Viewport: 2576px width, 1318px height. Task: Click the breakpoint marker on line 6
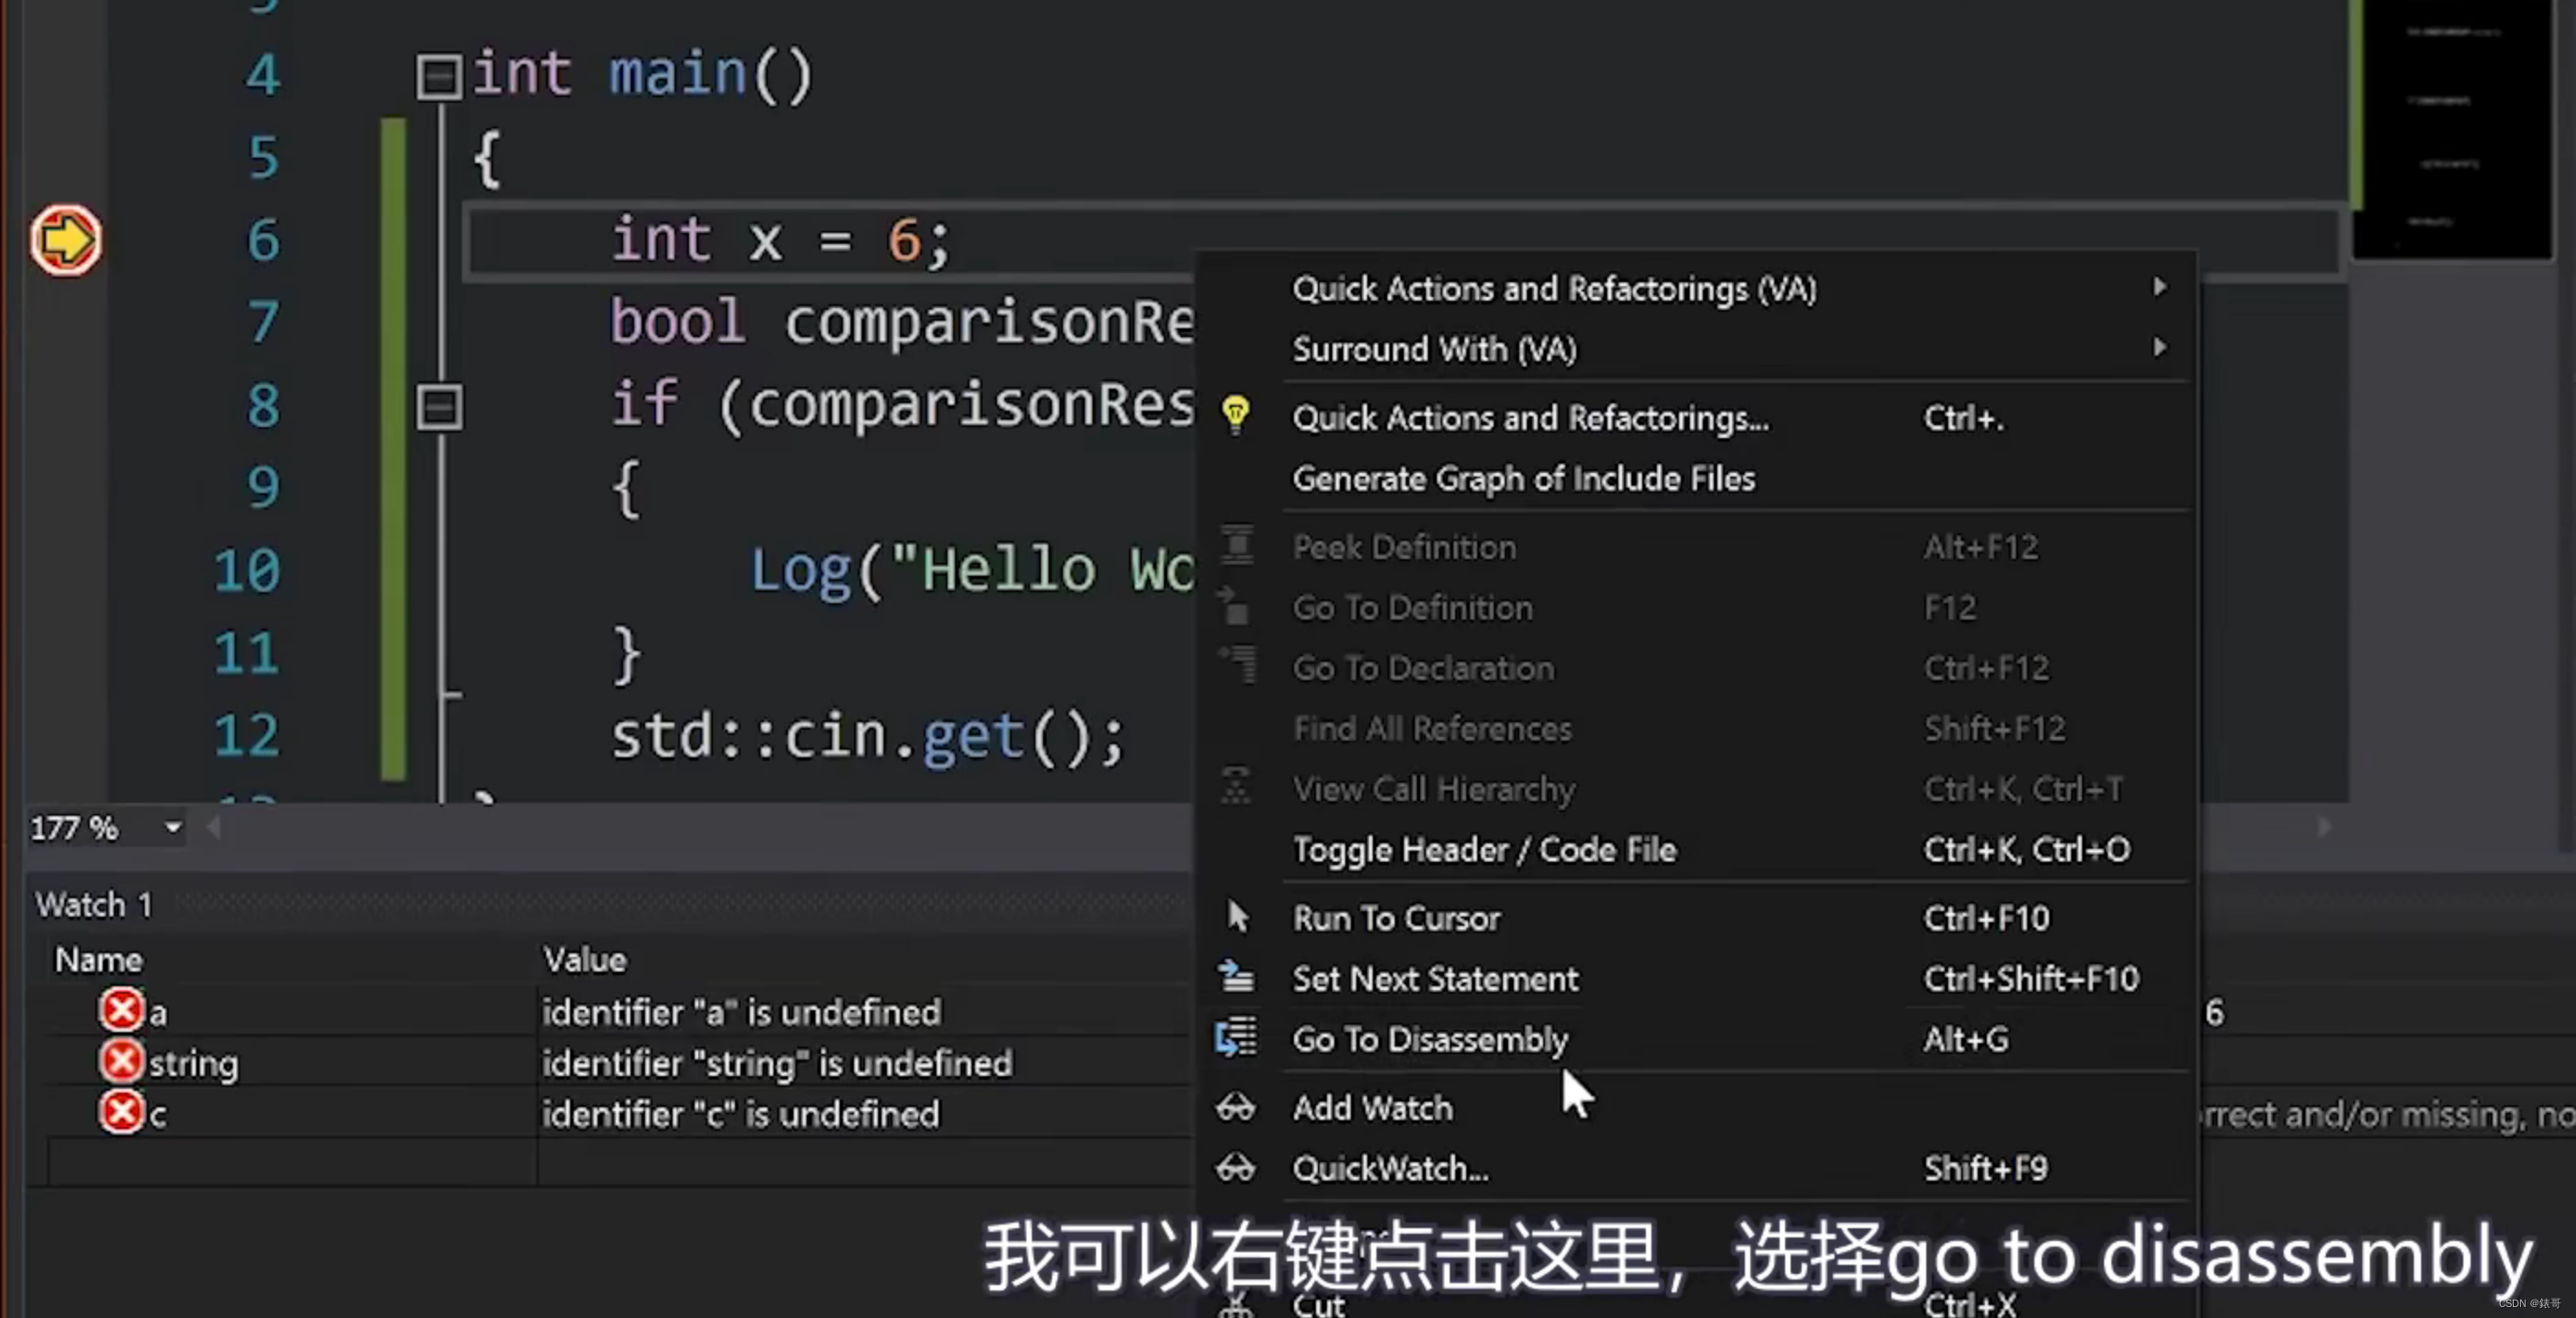(x=66, y=240)
